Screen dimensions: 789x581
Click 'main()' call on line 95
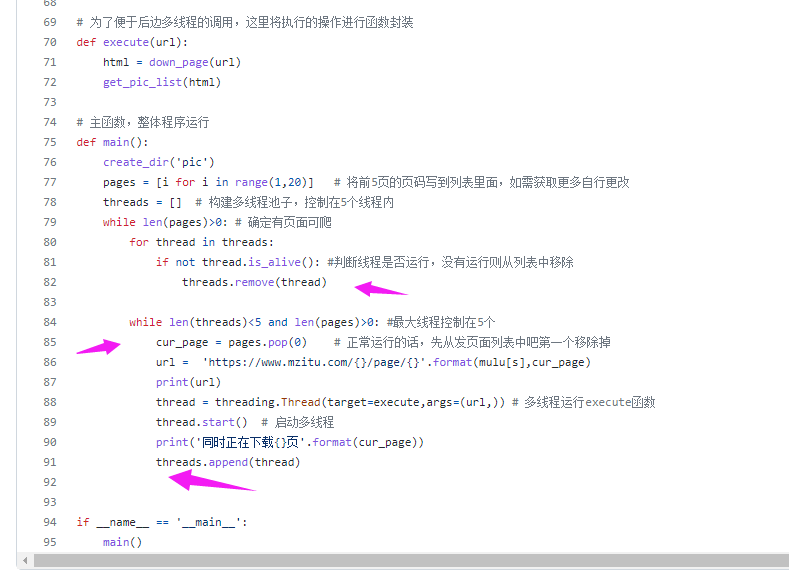pyautogui.click(x=122, y=542)
